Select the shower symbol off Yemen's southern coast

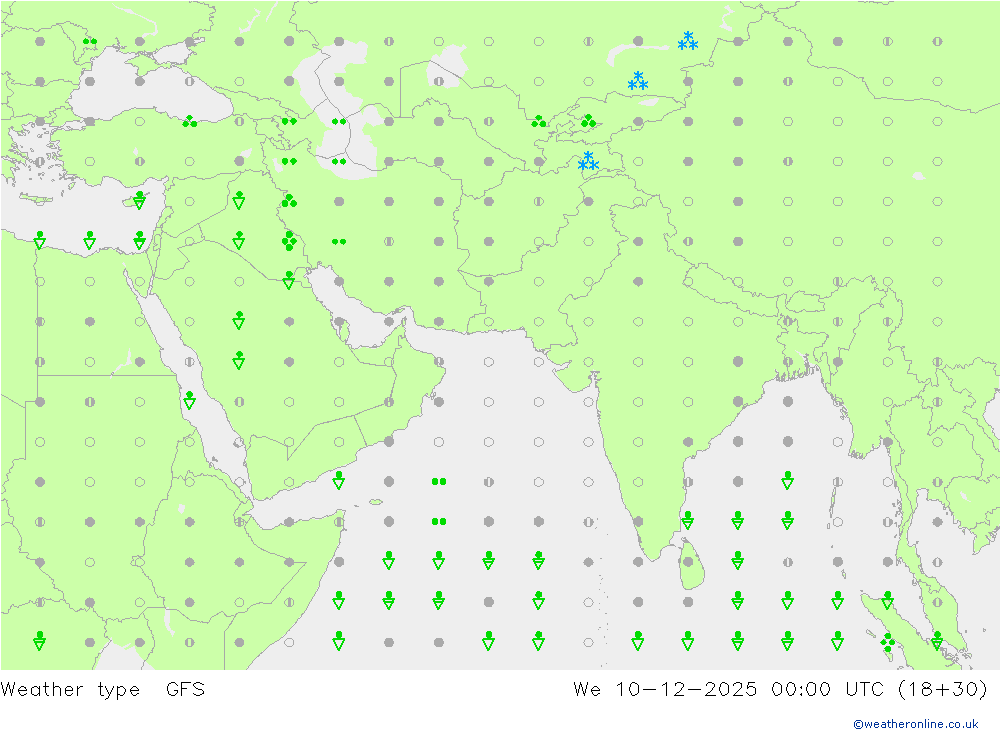coord(339,481)
